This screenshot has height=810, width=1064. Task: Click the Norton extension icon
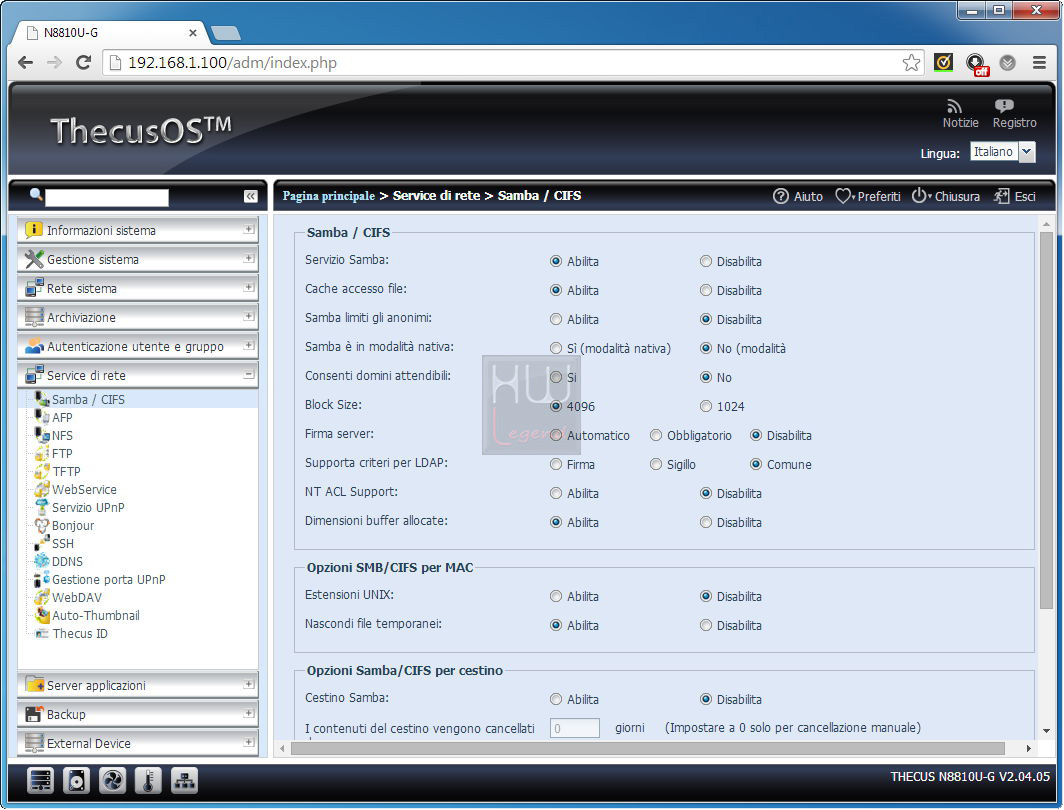click(943, 62)
